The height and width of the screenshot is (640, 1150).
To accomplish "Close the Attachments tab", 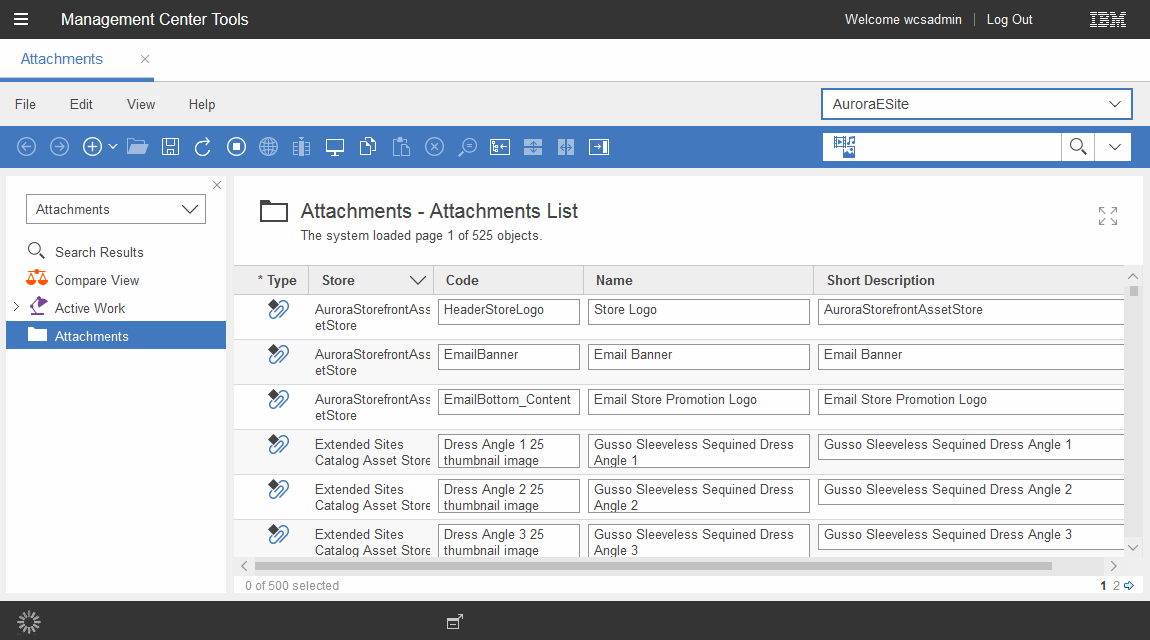I will 144,59.
